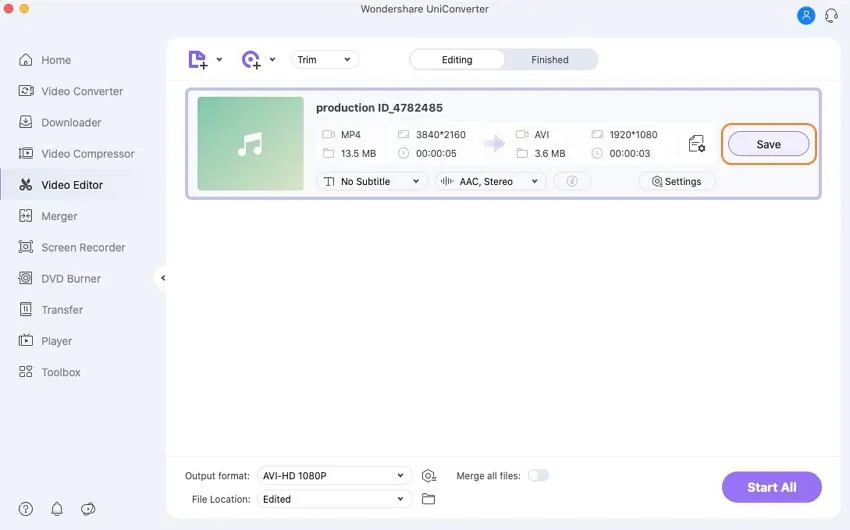Select the Merger icon in sidebar

tap(25, 216)
